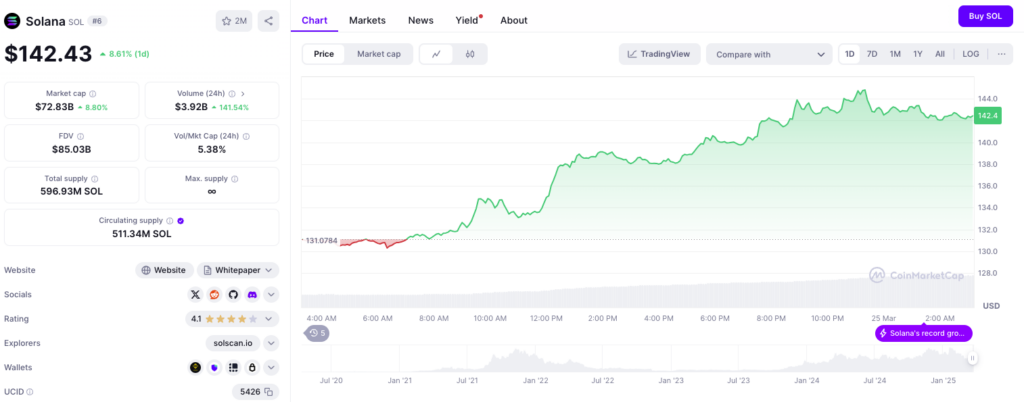Add Solana to watchlist via star button
The width and height of the screenshot is (1024, 402).
point(234,21)
